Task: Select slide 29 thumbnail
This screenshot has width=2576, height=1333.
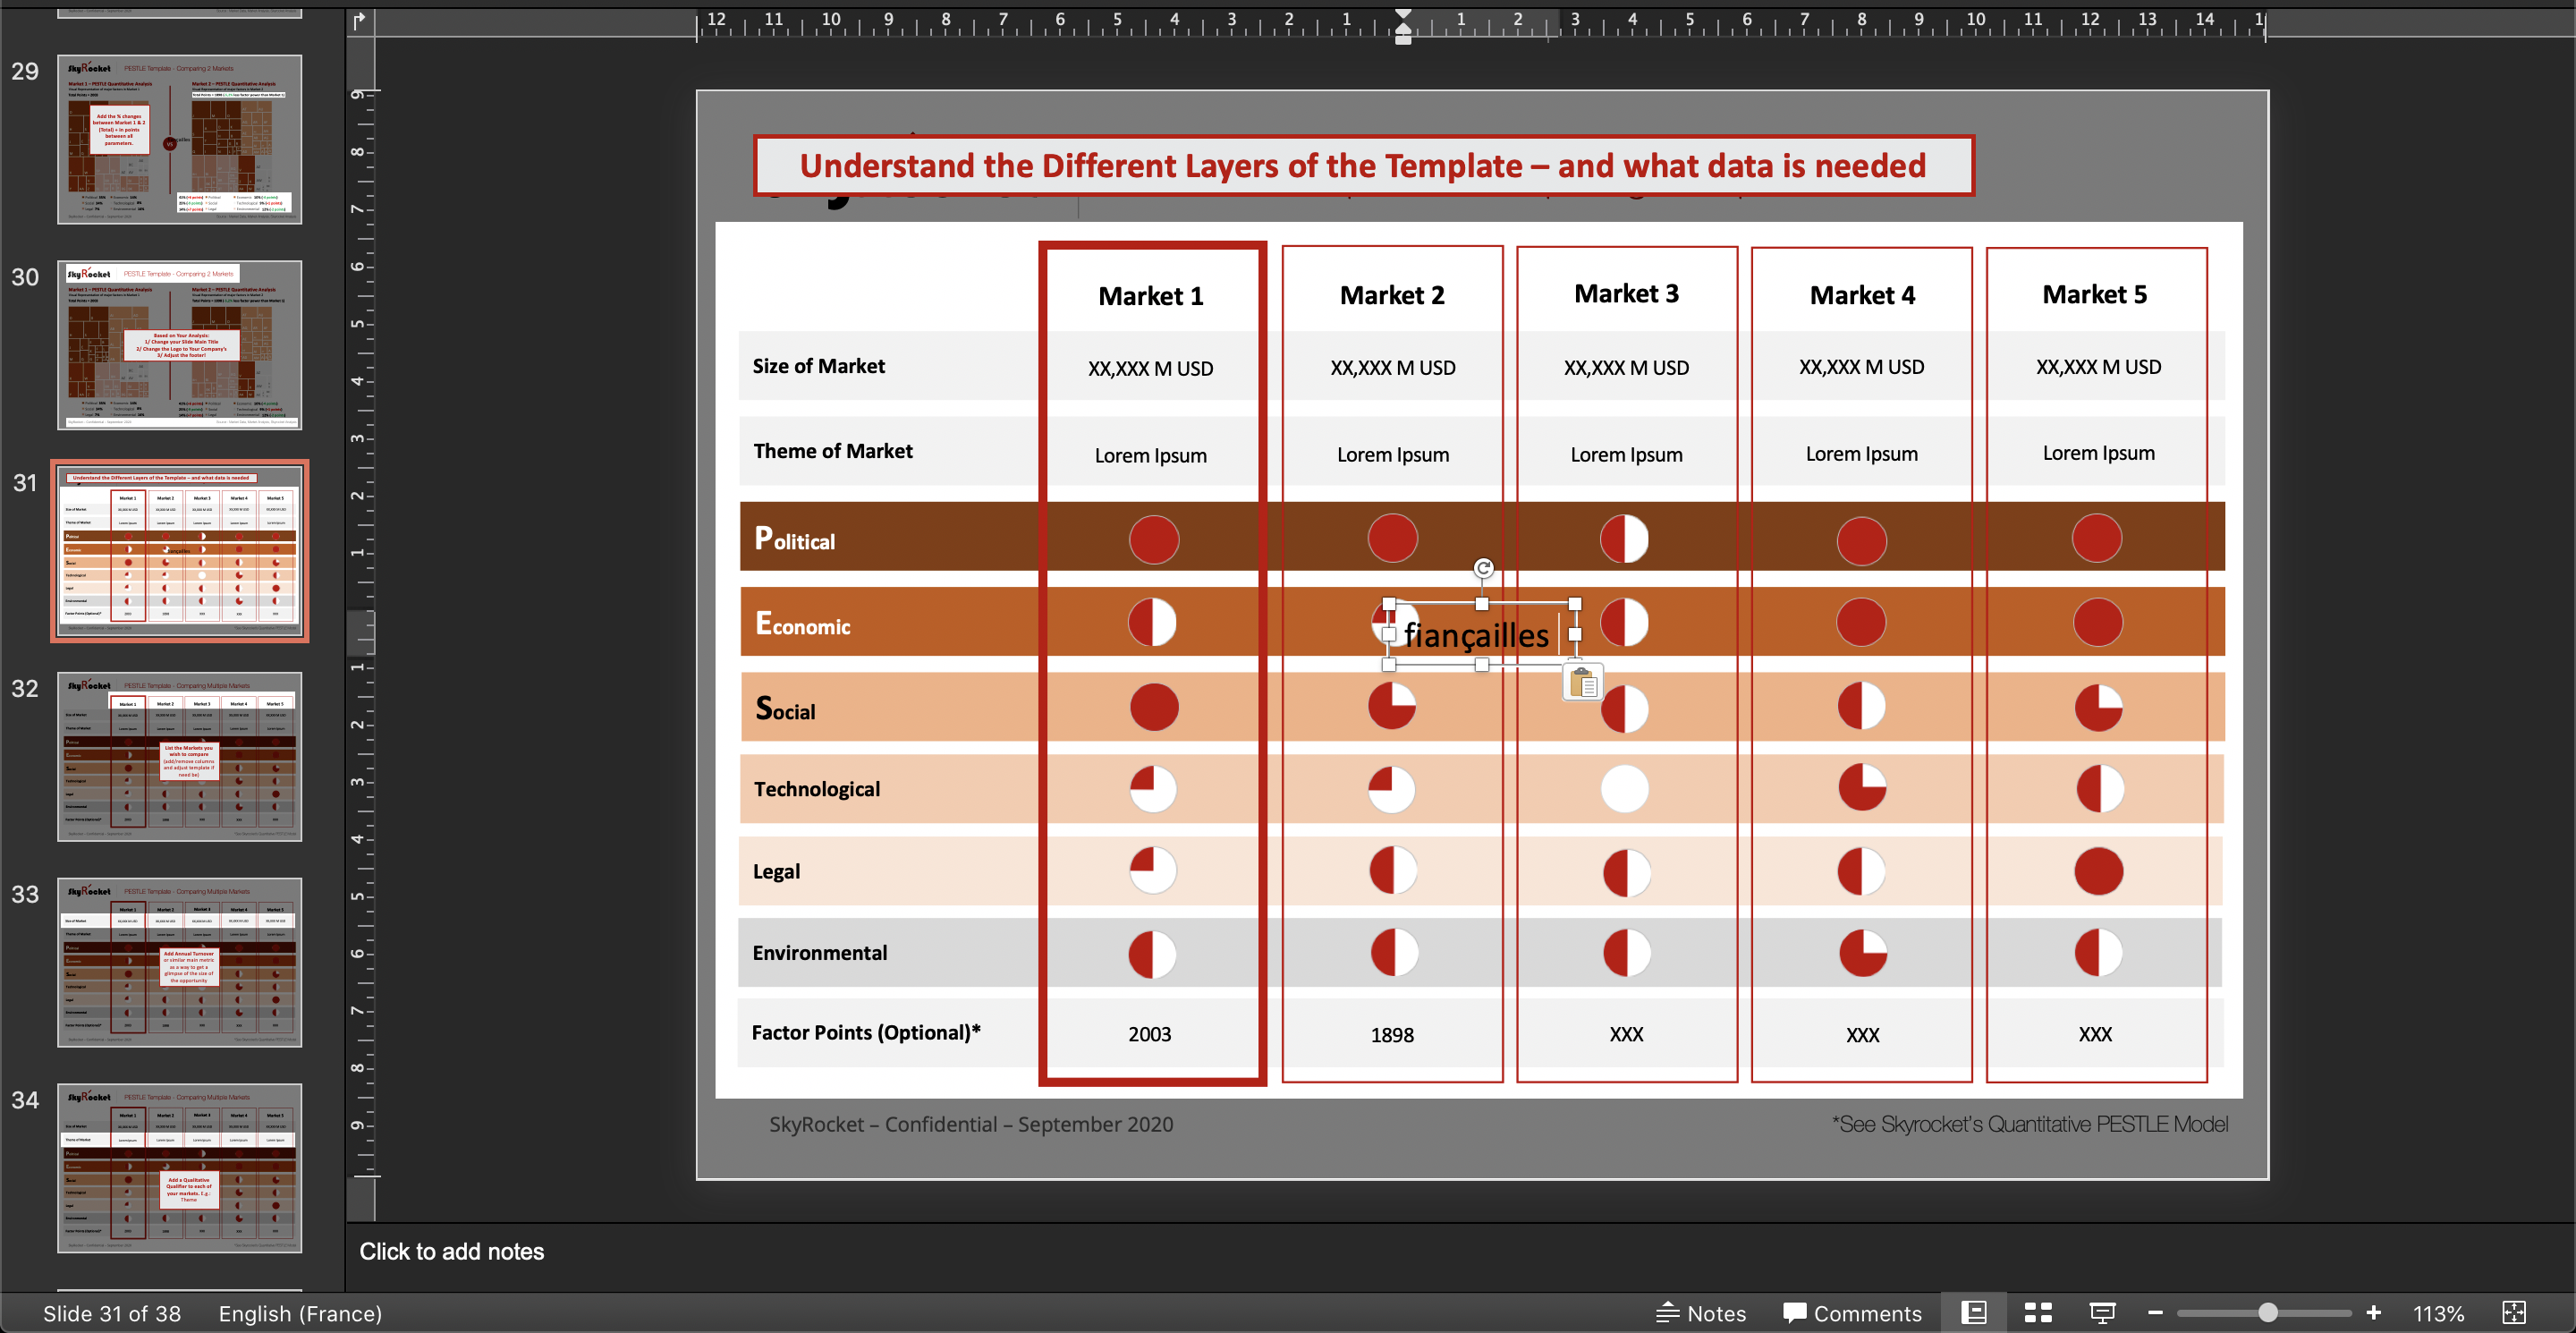Action: tap(180, 139)
